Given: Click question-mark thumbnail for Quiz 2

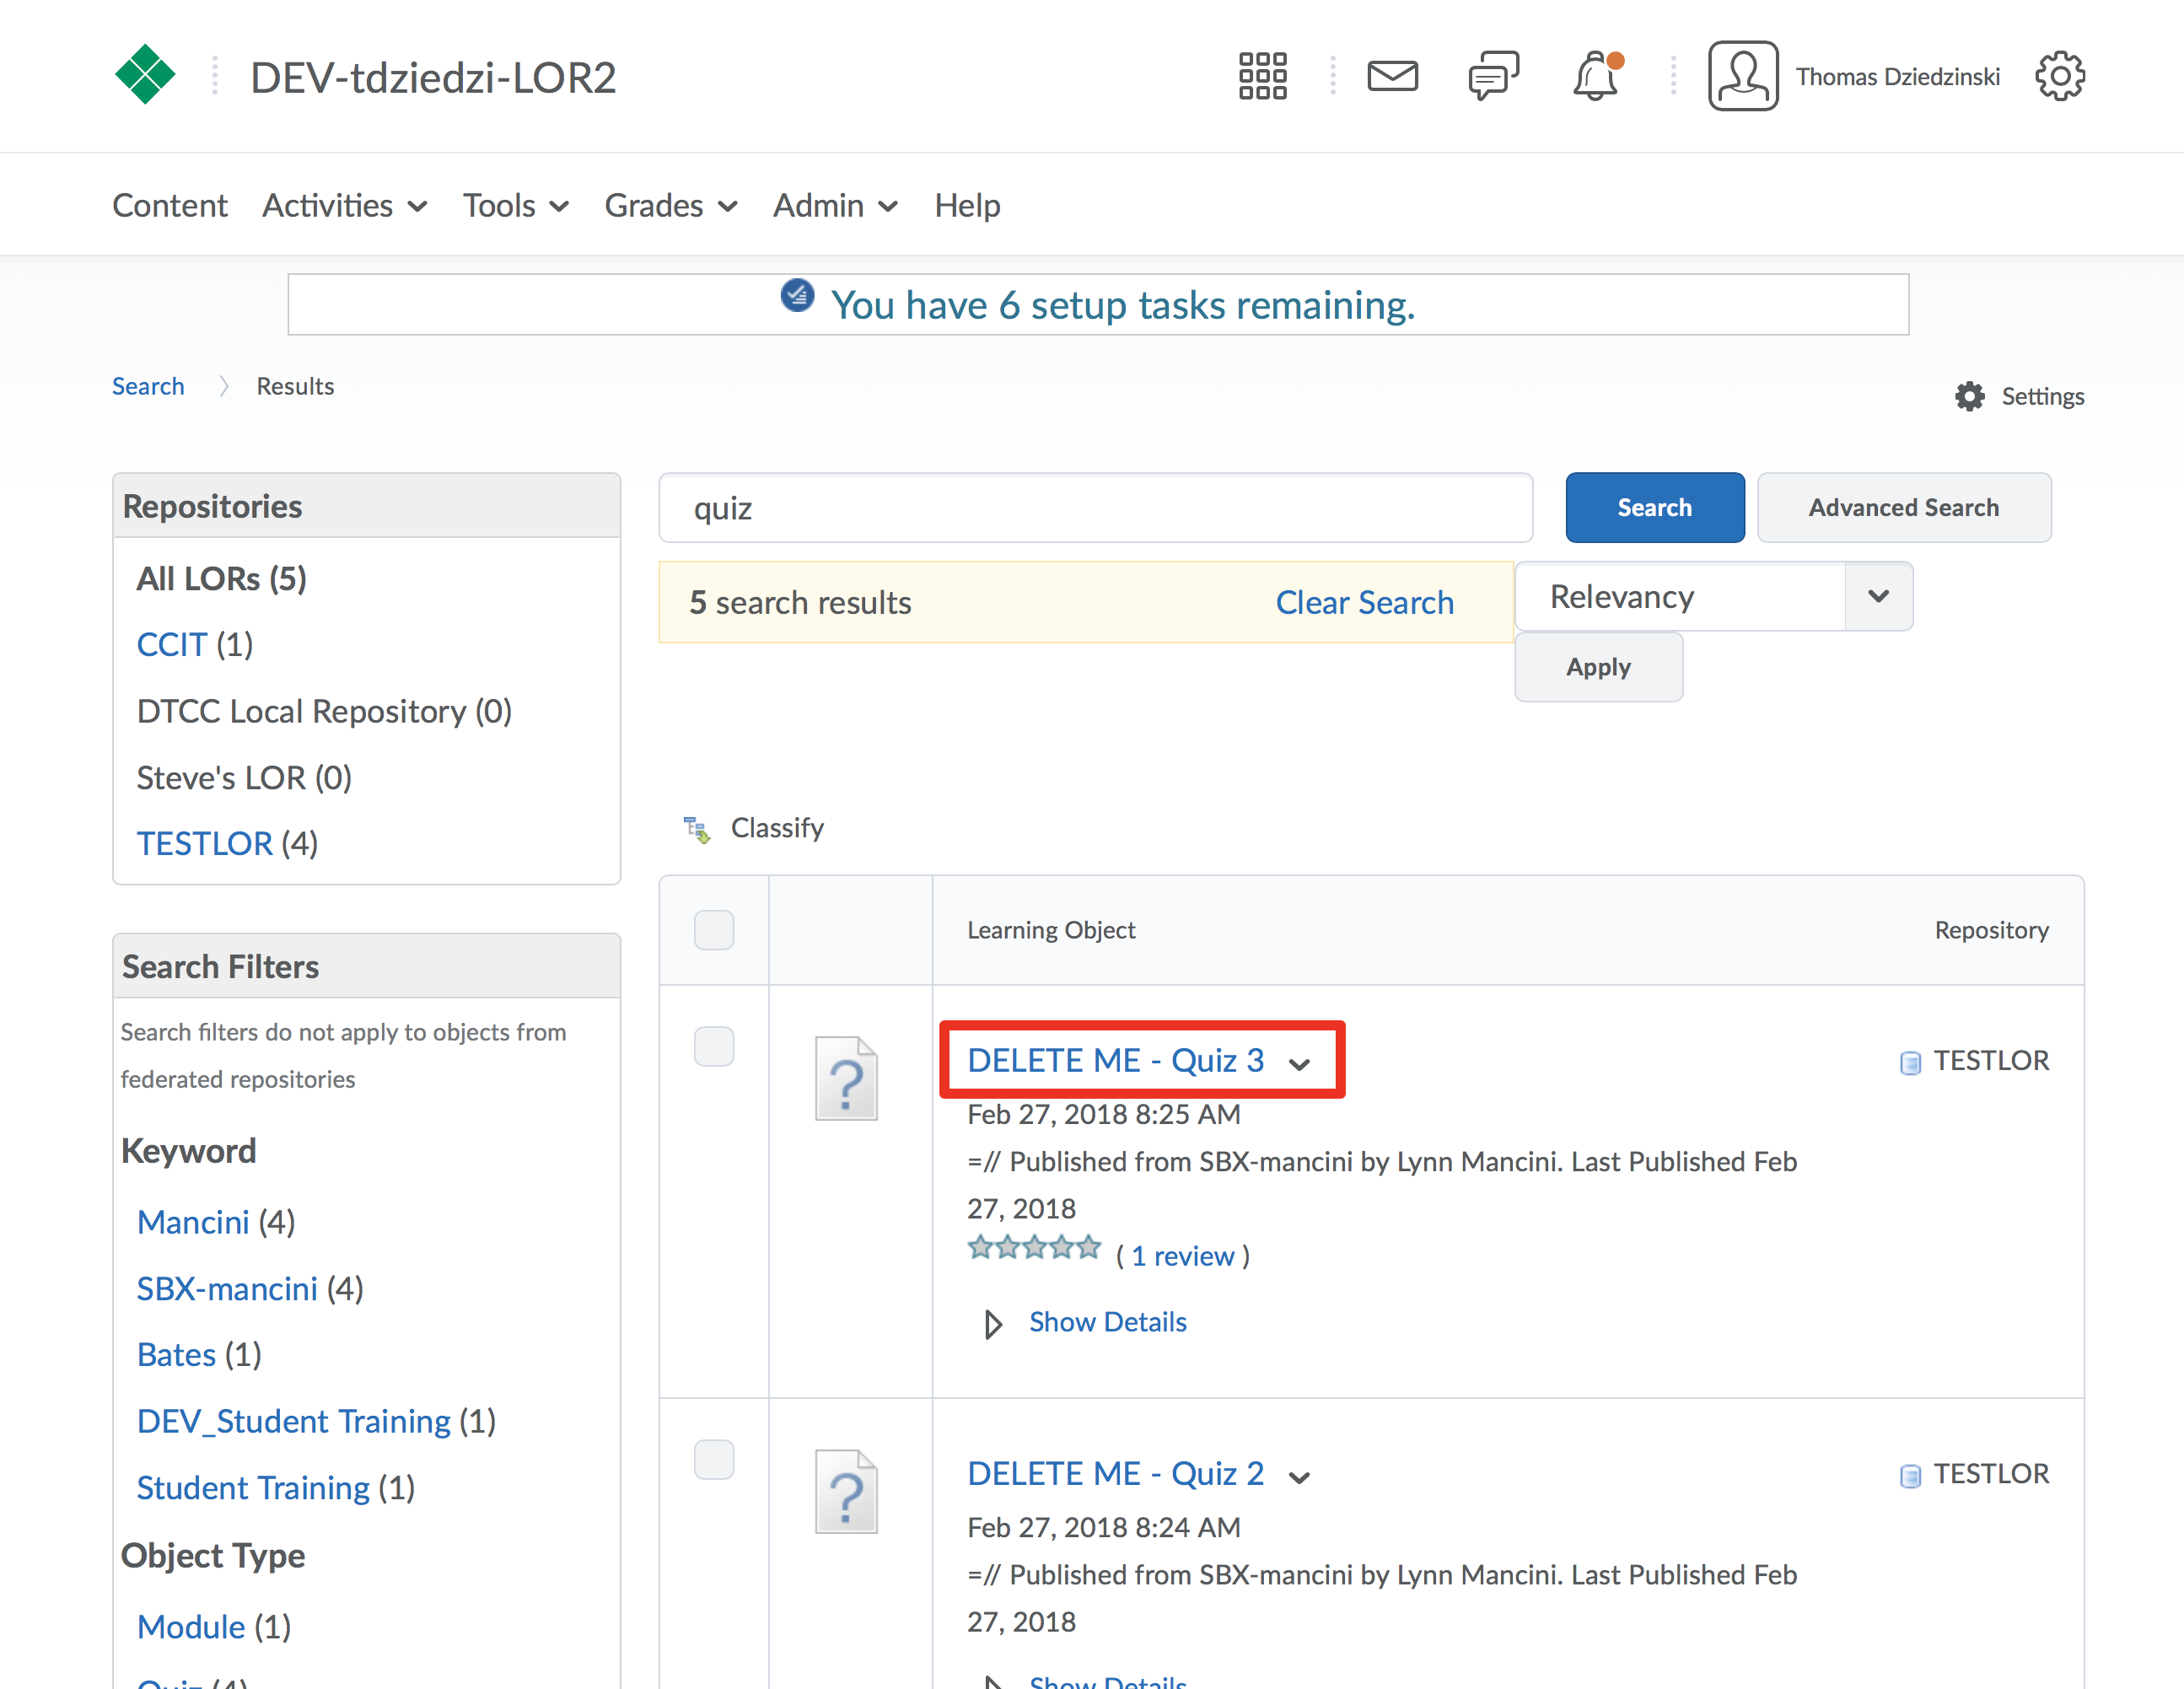Looking at the screenshot, I should point(846,1491).
